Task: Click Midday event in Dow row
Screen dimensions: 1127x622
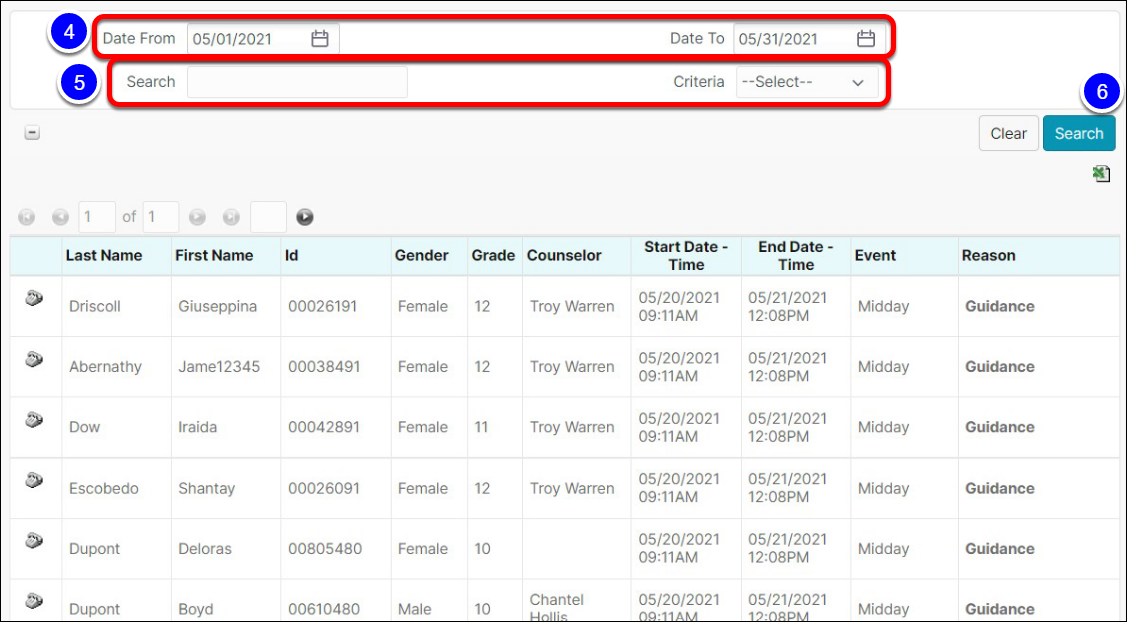Action: click(x=883, y=427)
